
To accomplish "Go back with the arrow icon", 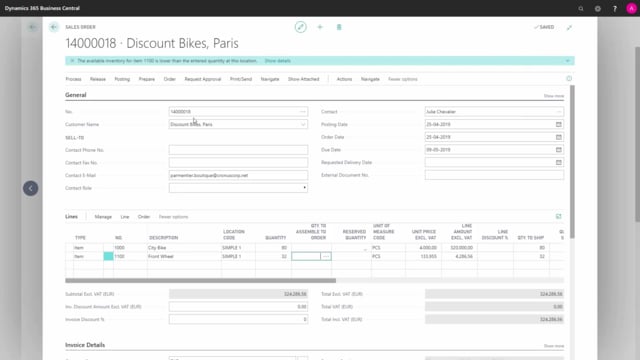I will pyautogui.click(x=54, y=27).
